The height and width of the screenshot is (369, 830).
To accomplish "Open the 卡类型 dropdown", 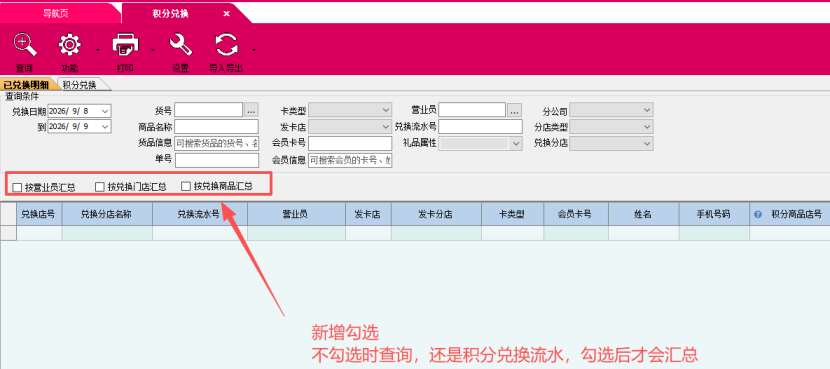I will pyautogui.click(x=385, y=110).
